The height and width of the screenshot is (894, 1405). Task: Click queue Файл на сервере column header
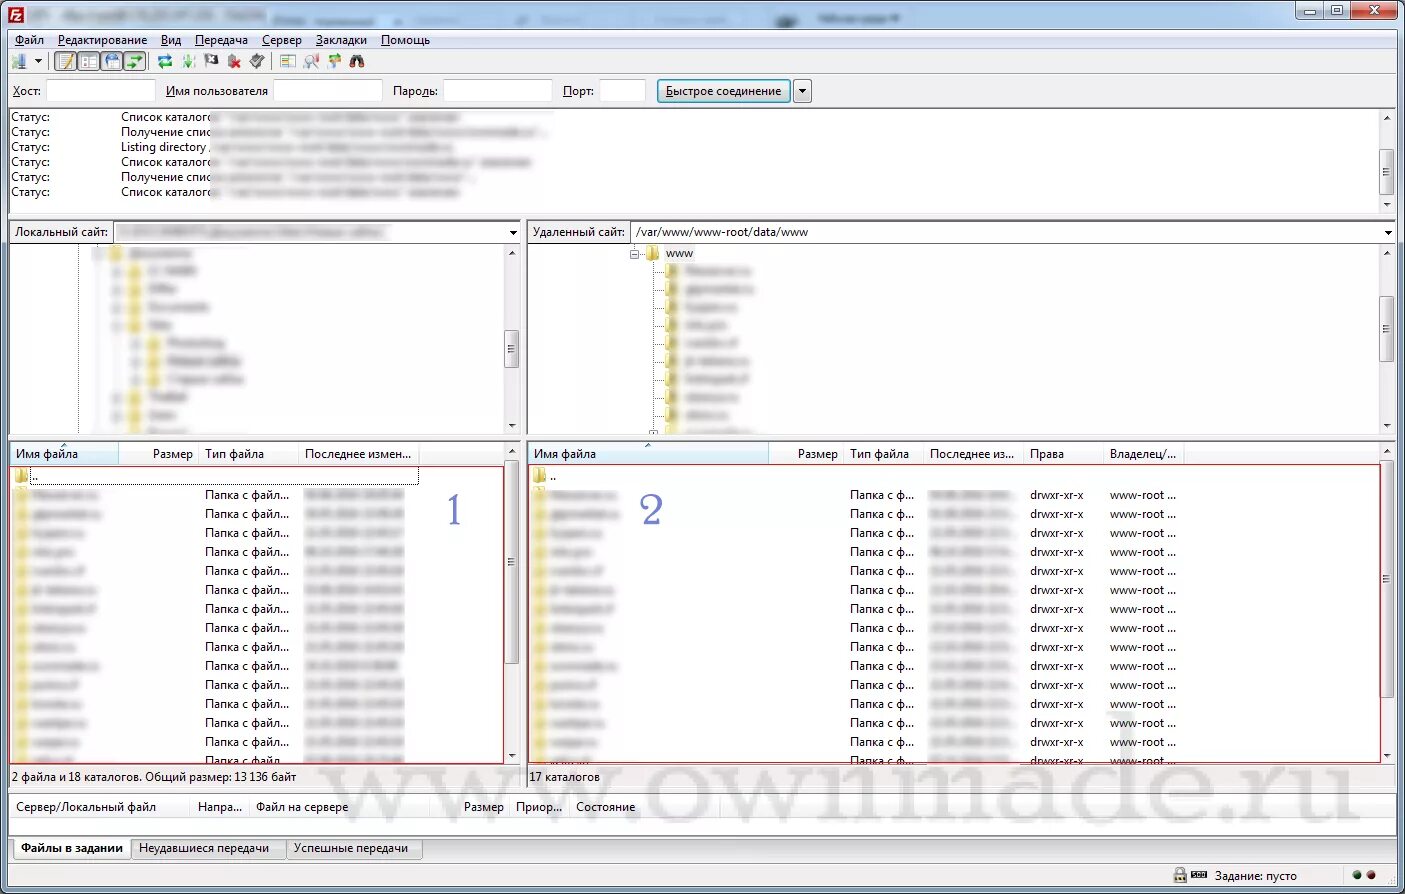coord(354,807)
